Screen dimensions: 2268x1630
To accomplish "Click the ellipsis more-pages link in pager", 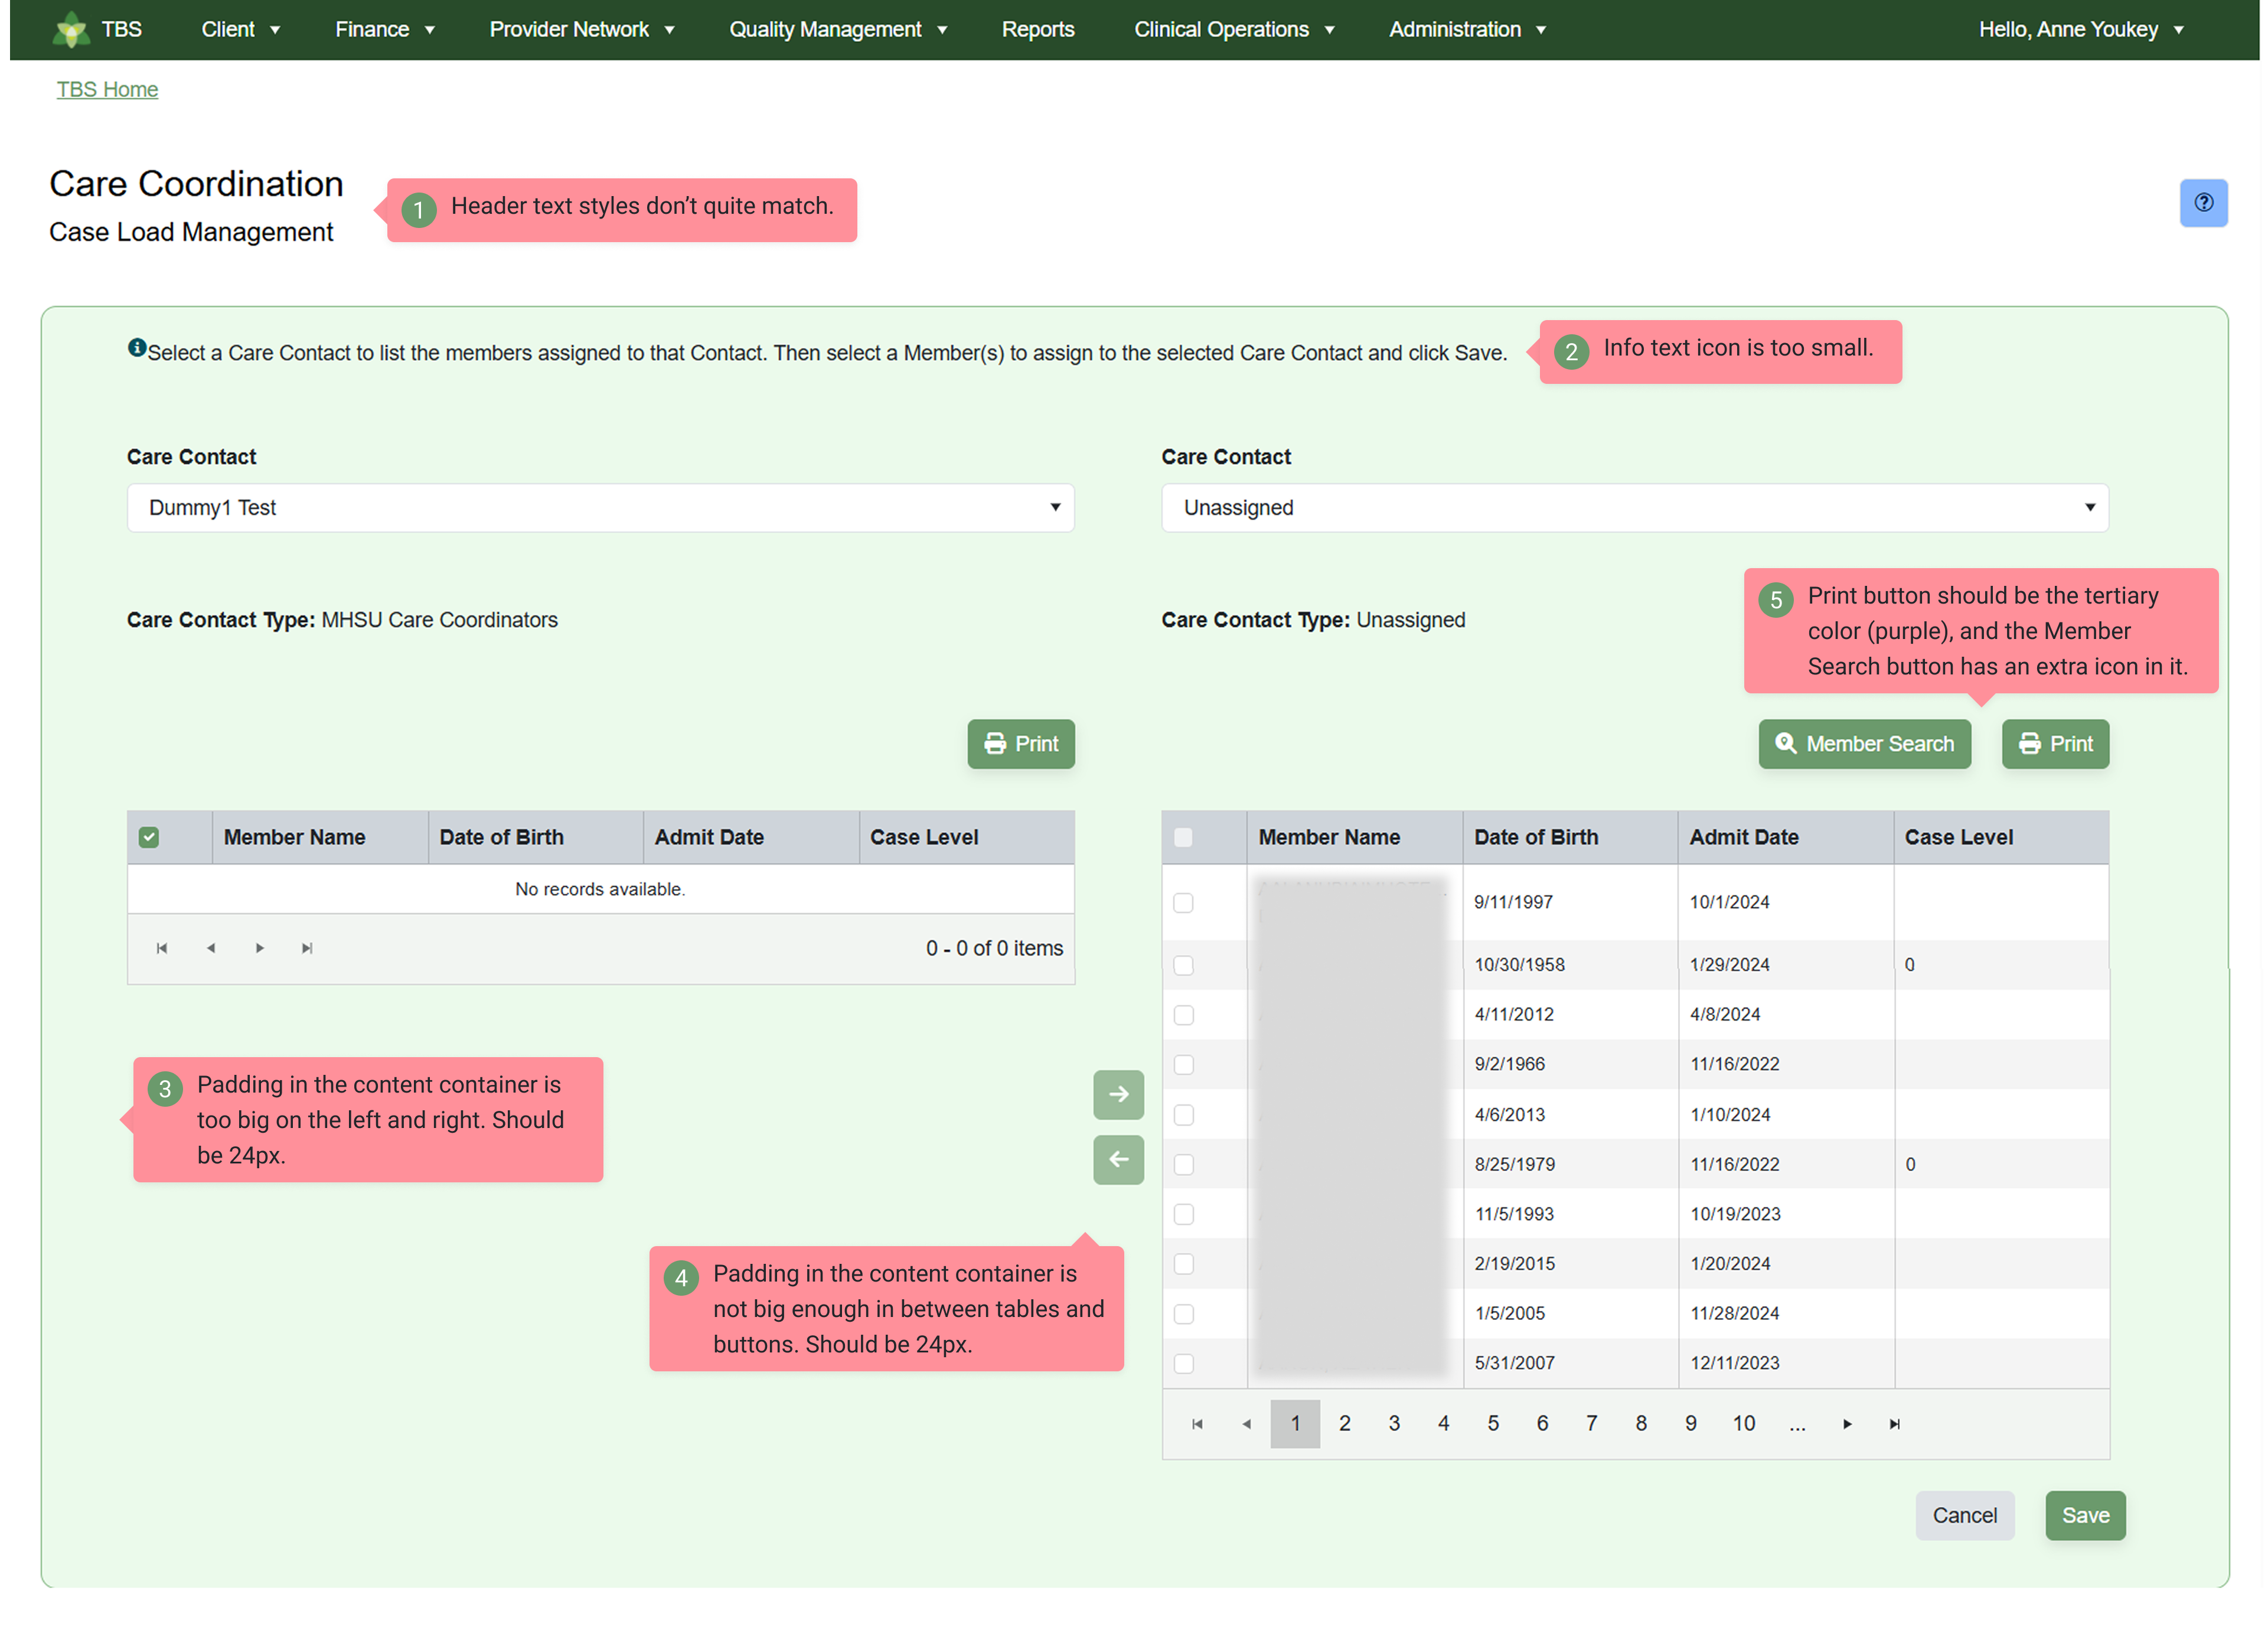I will (1797, 1424).
